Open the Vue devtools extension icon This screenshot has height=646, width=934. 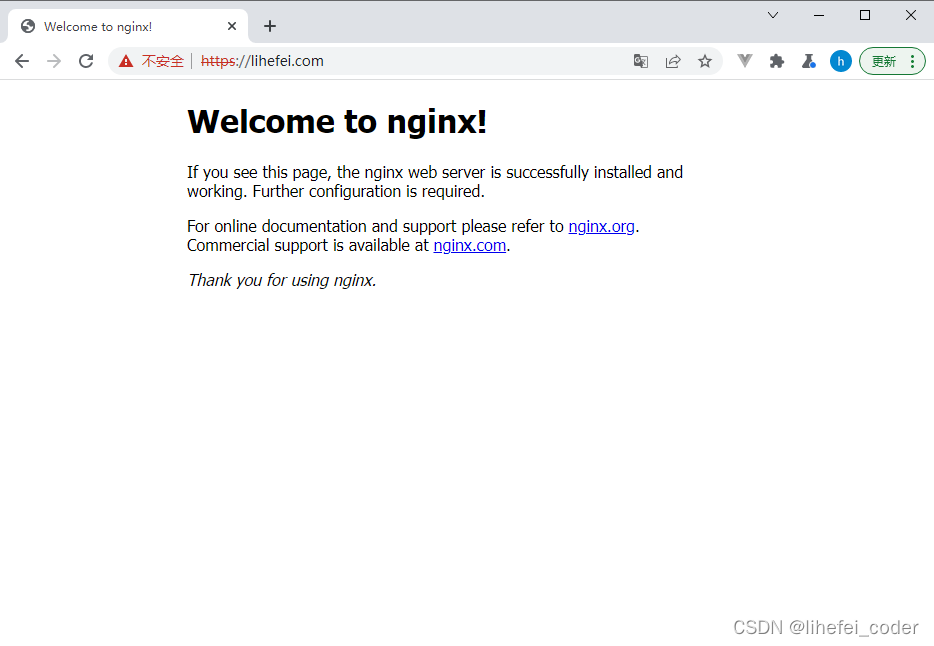745,61
